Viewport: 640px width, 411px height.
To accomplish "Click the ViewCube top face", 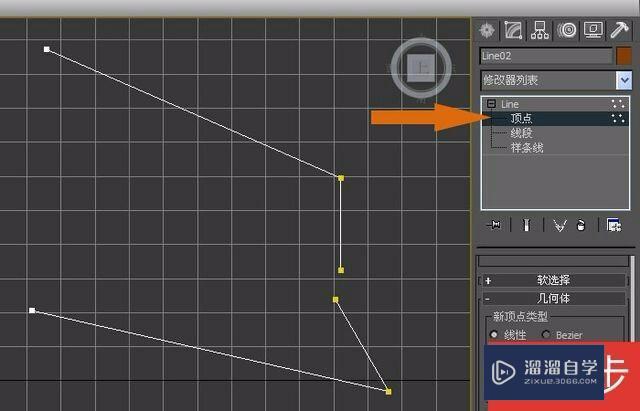I will point(421,67).
